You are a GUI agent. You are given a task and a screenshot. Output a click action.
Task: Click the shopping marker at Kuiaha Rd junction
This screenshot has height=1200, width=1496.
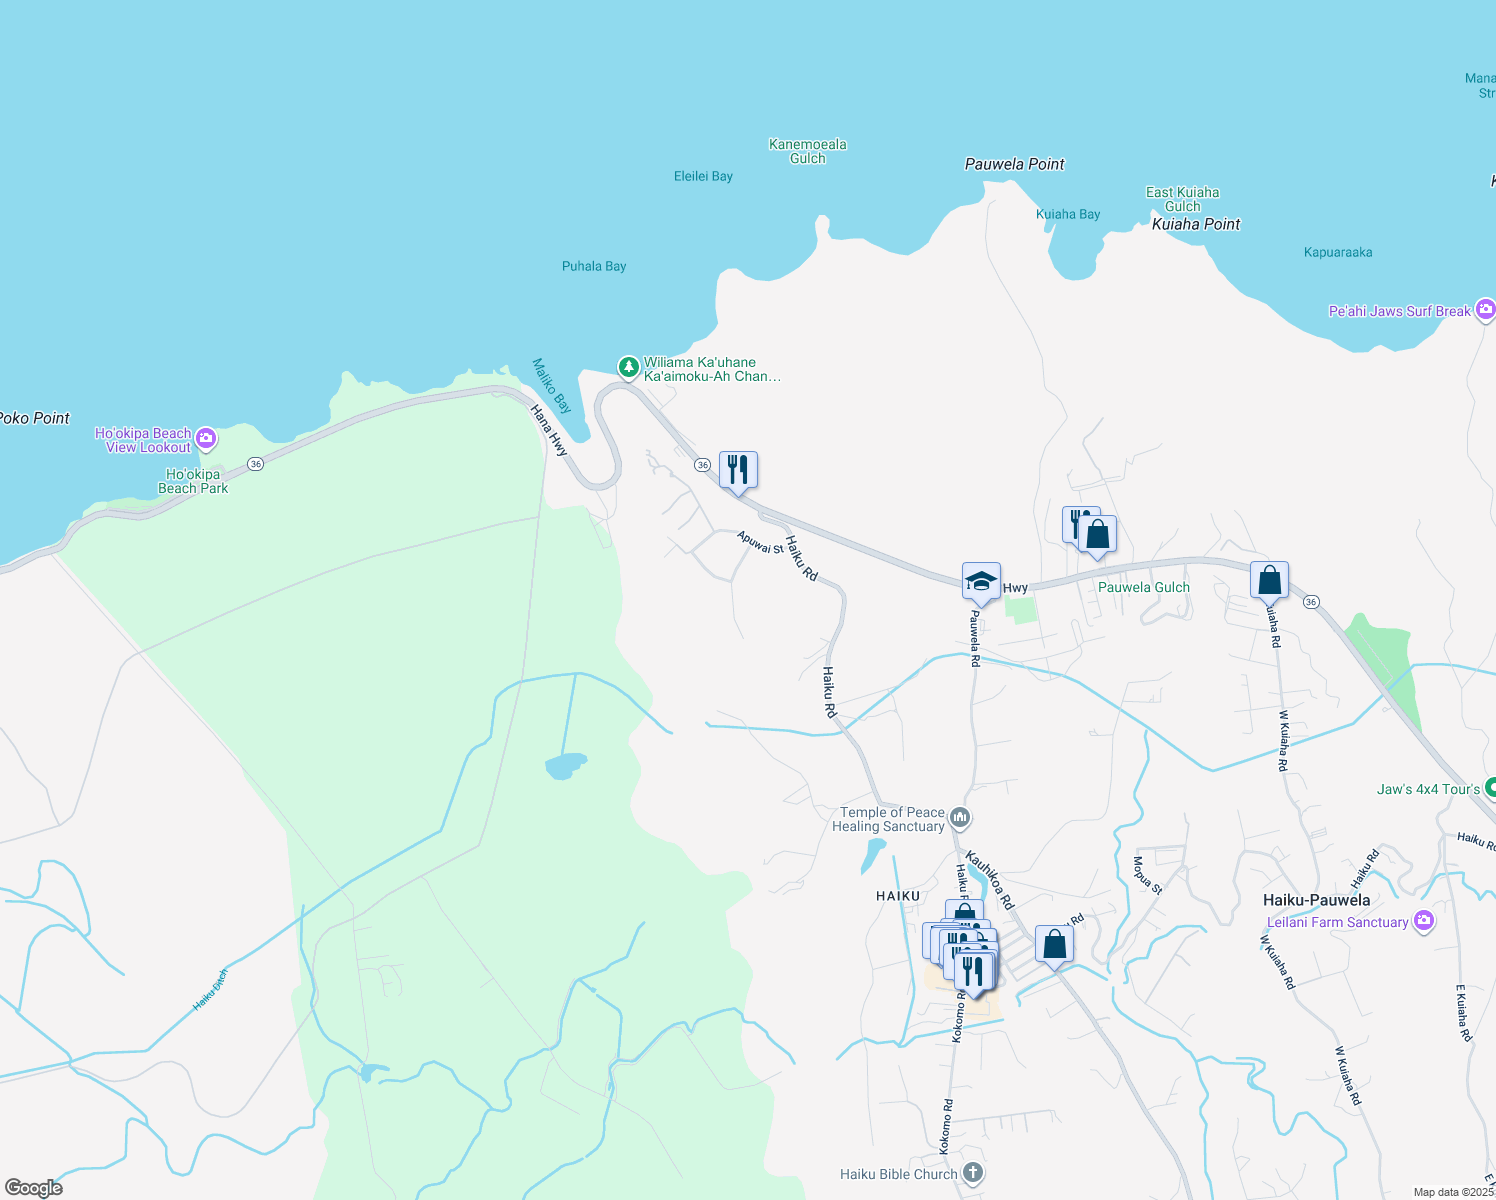(x=1269, y=580)
